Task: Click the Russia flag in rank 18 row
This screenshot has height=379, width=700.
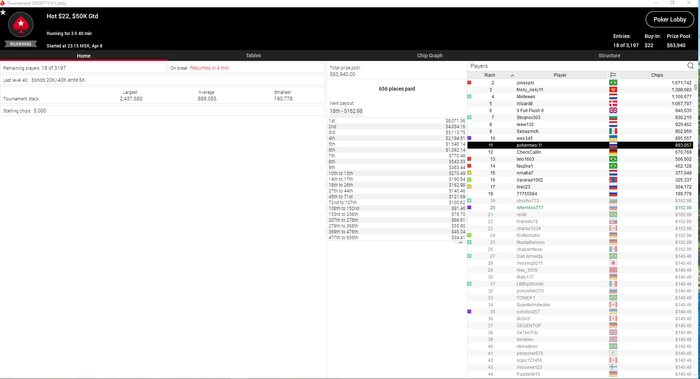Action: 613,194
